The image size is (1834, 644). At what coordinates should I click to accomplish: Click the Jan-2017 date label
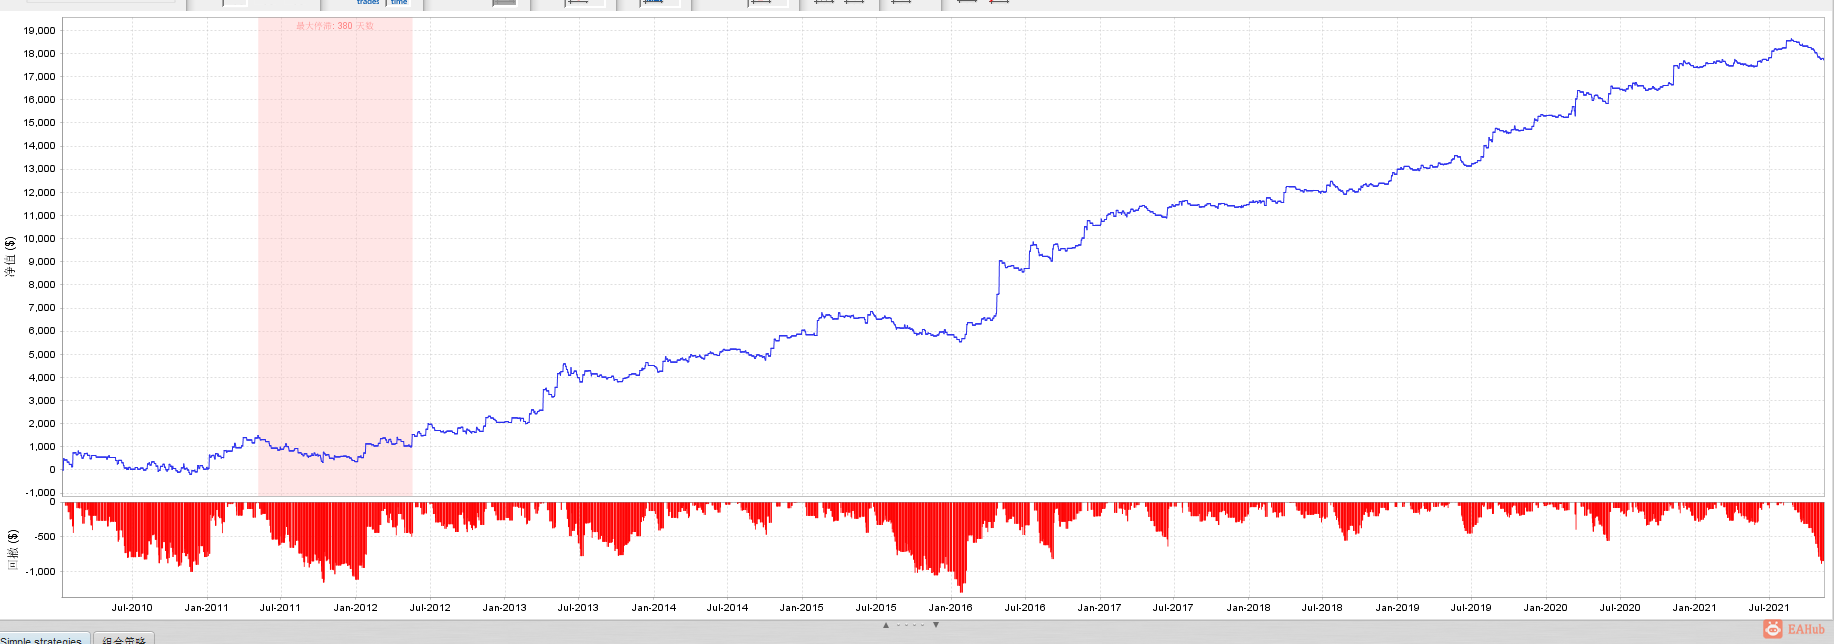coord(1099,608)
